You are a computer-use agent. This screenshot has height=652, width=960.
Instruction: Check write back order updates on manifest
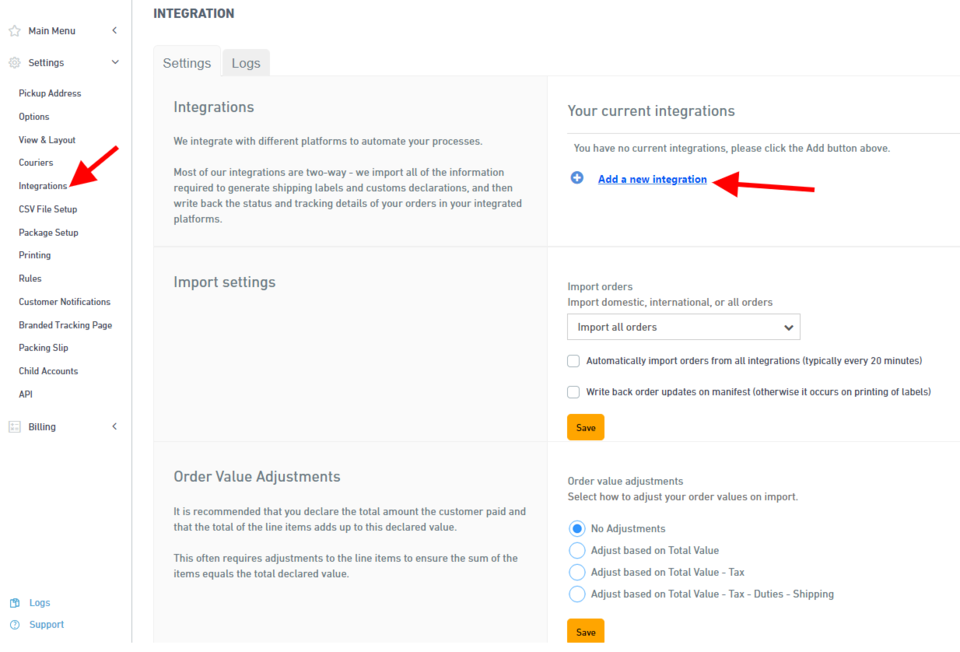tap(574, 392)
